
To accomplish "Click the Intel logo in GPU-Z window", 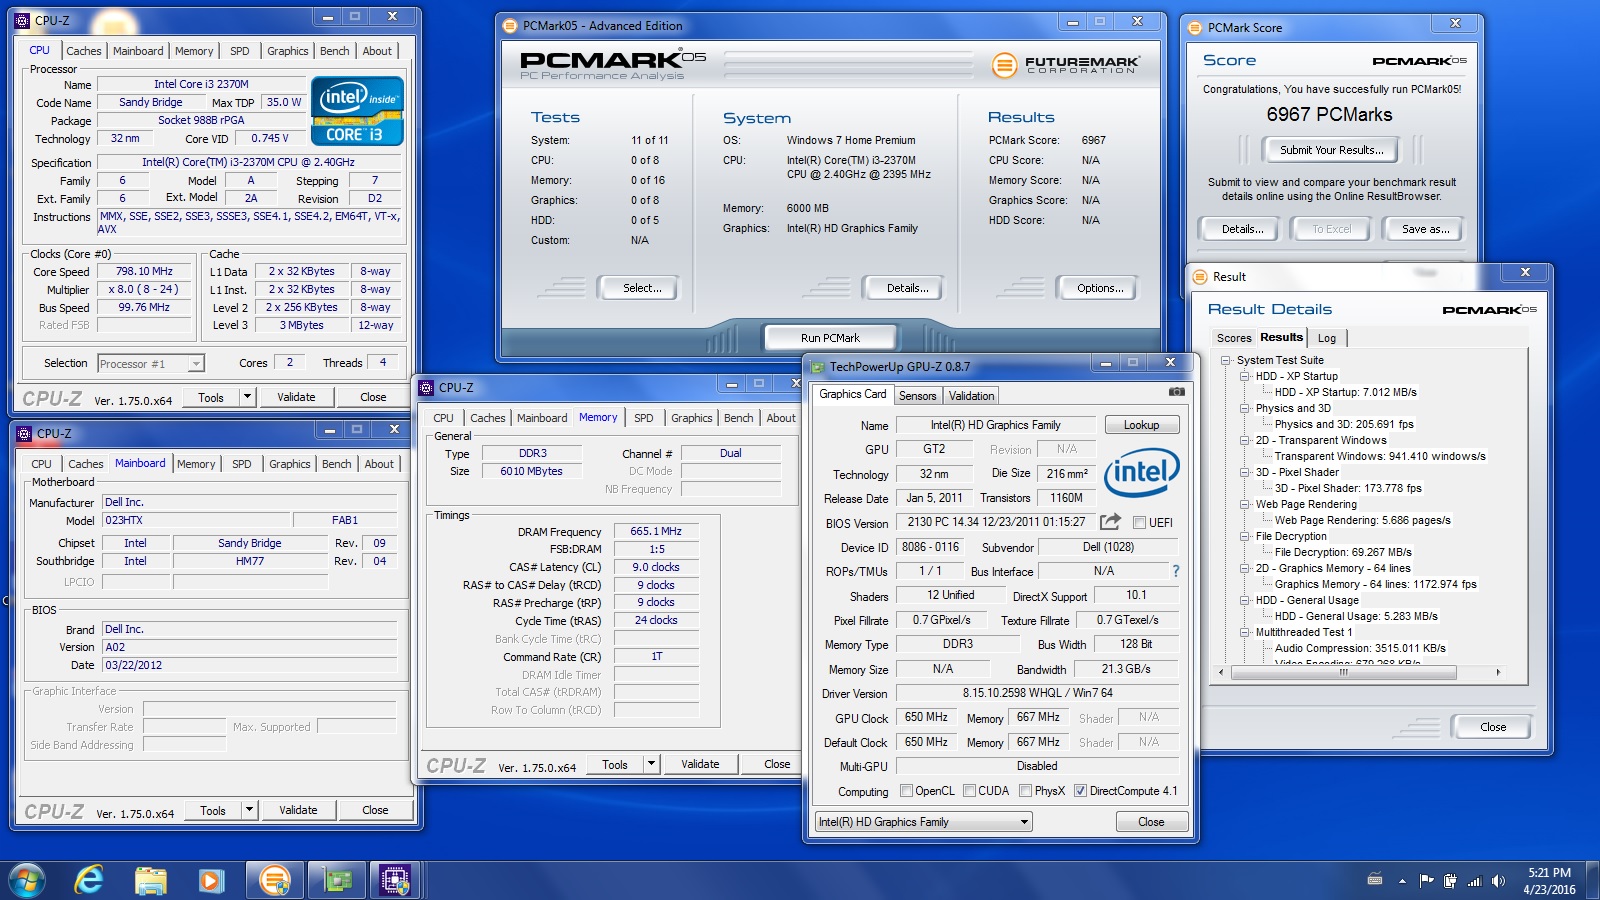I will [1142, 472].
